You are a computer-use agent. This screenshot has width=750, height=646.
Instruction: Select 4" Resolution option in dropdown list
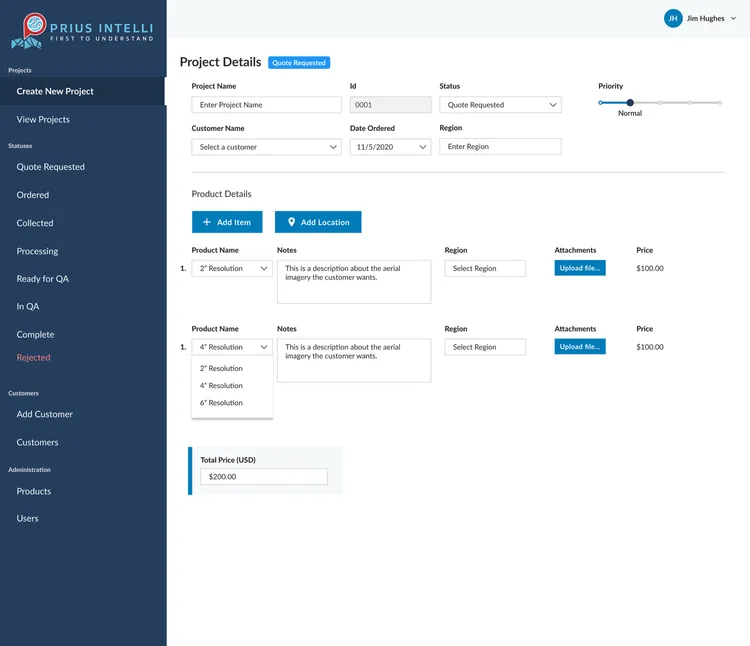point(221,386)
